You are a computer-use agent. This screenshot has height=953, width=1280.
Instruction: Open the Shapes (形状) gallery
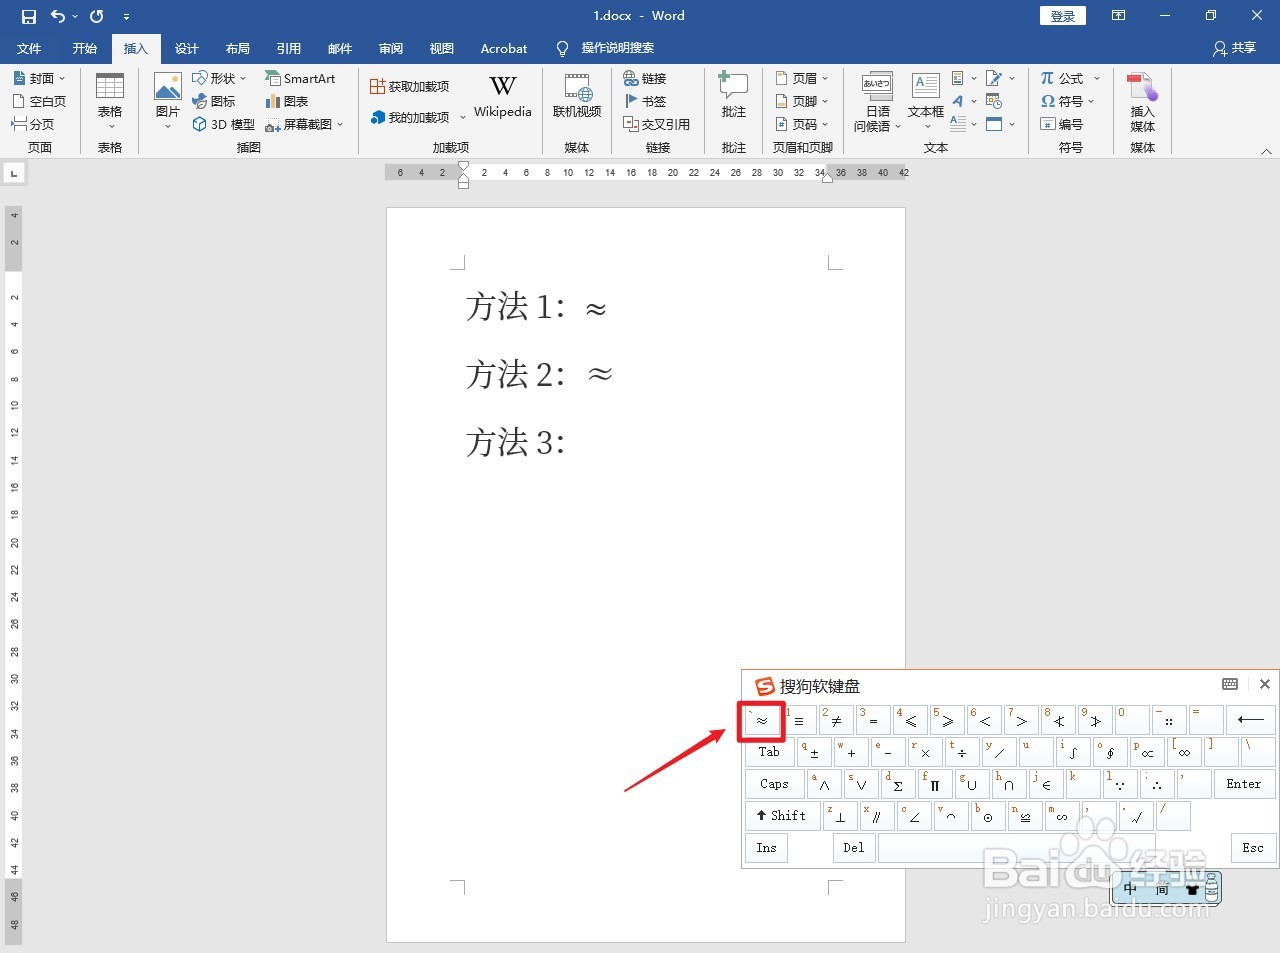click(x=219, y=78)
